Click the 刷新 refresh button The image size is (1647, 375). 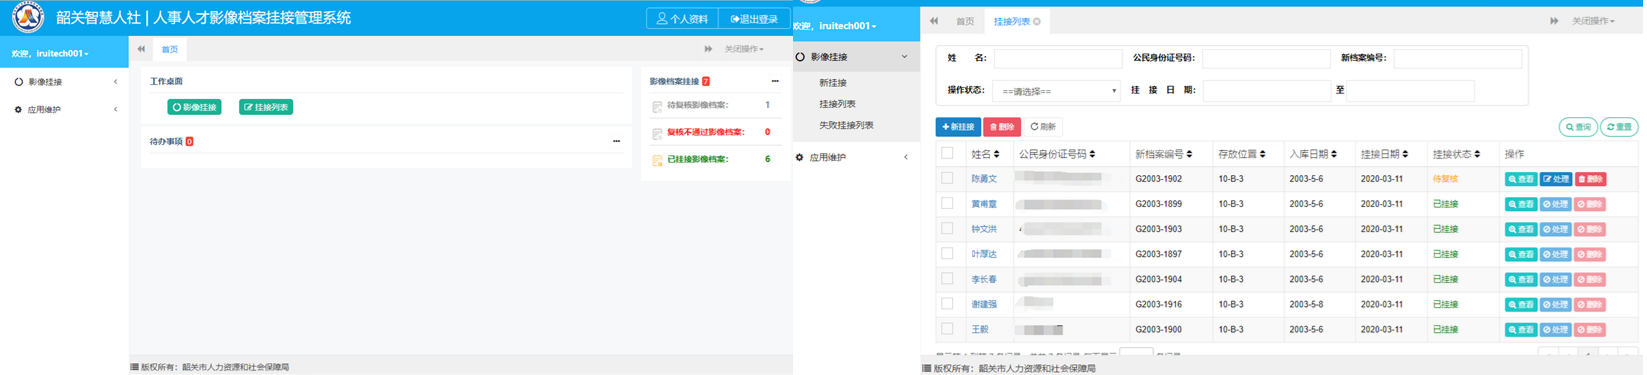click(1043, 127)
